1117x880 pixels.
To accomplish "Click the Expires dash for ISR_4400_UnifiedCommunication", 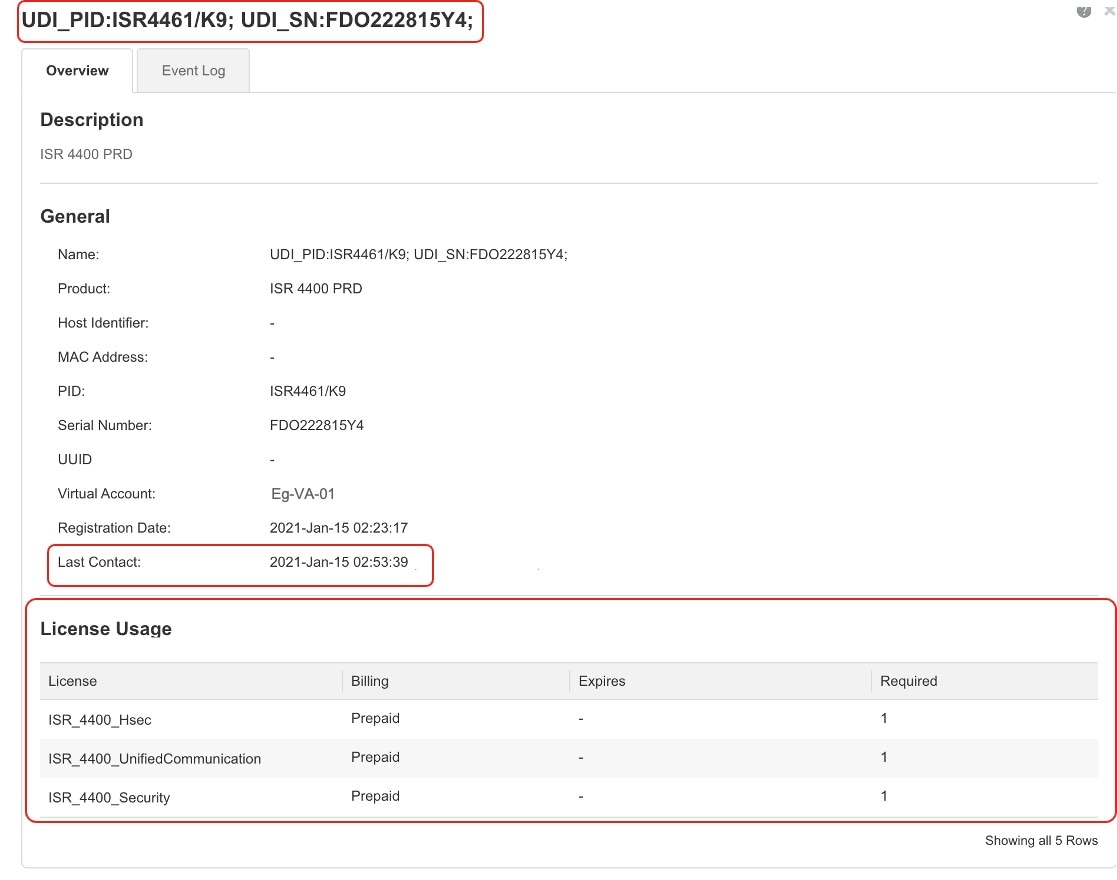I will [581, 758].
